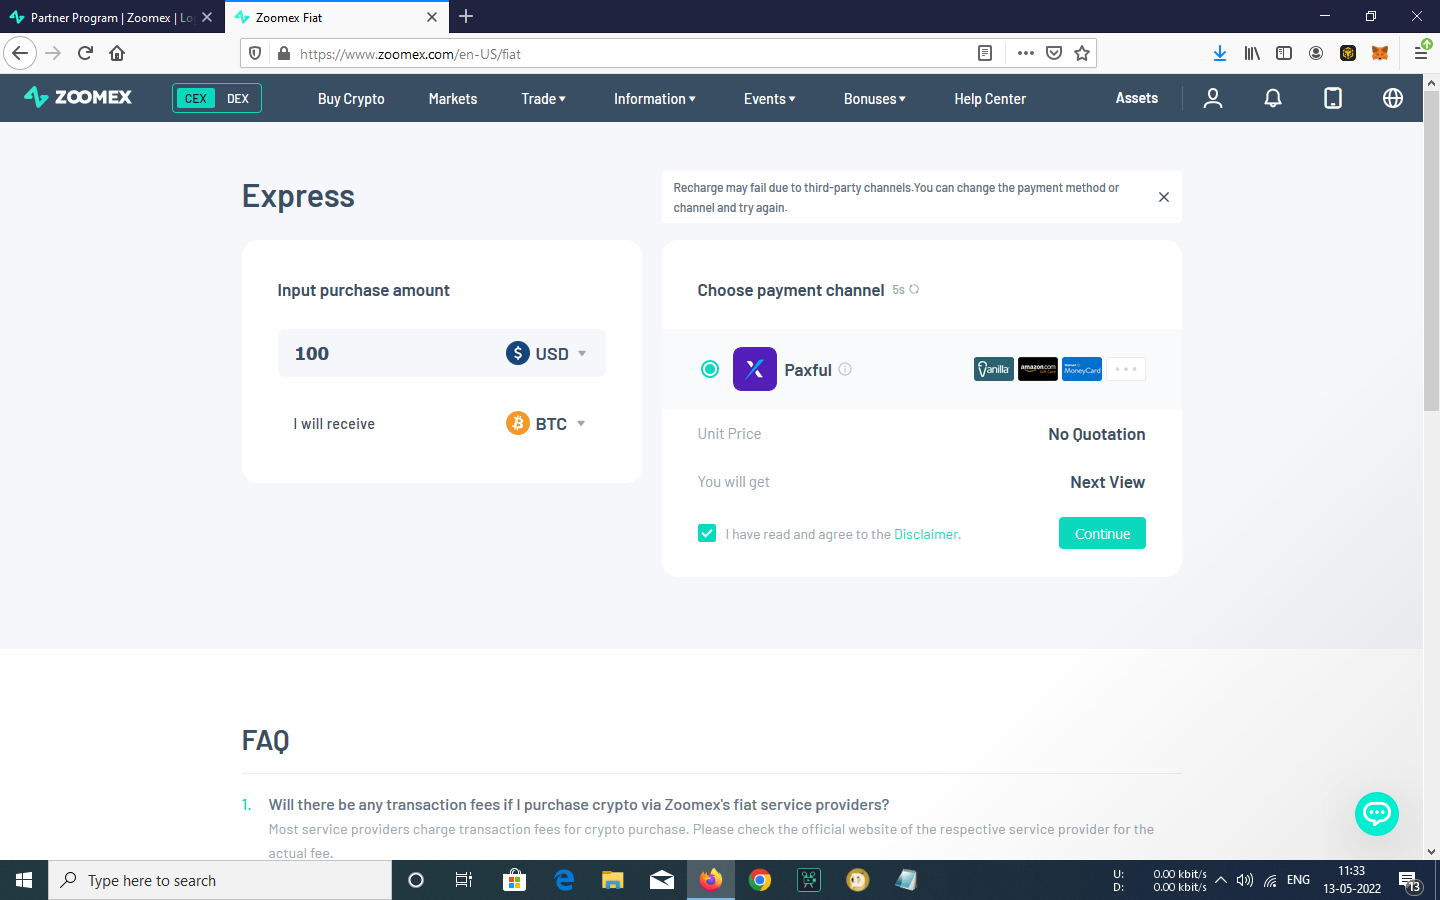Click the taskbar search box
The width and height of the screenshot is (1440, 900).
click(220, 880)
